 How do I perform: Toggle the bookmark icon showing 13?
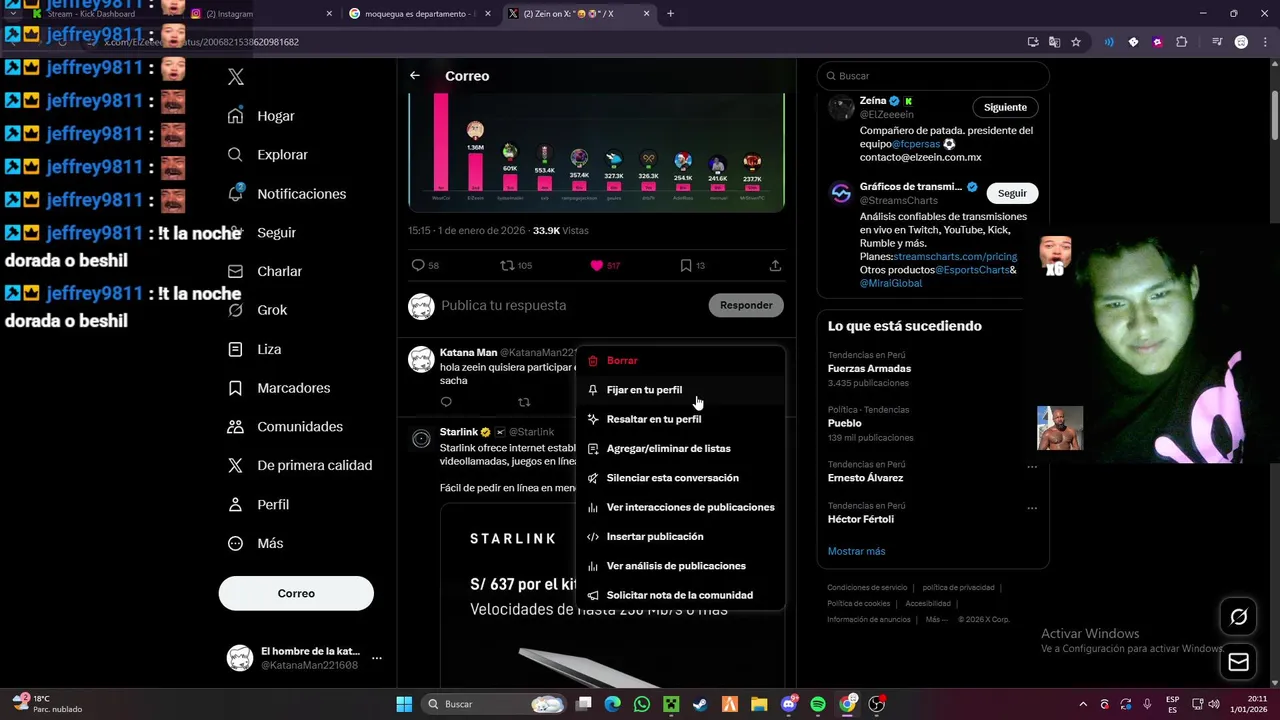(686, 265)
